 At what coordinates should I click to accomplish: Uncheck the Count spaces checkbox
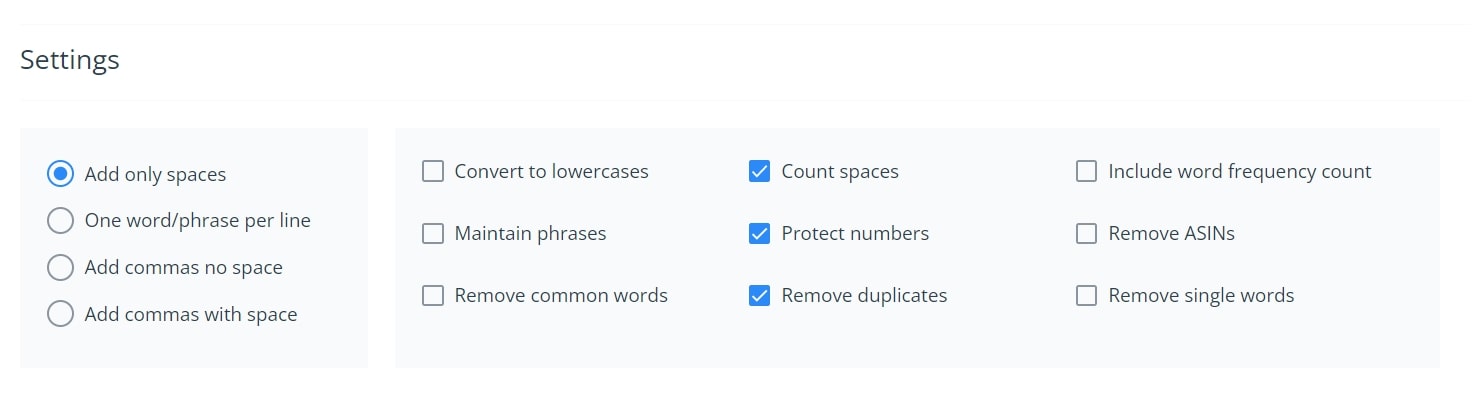[x=760, y=172]
